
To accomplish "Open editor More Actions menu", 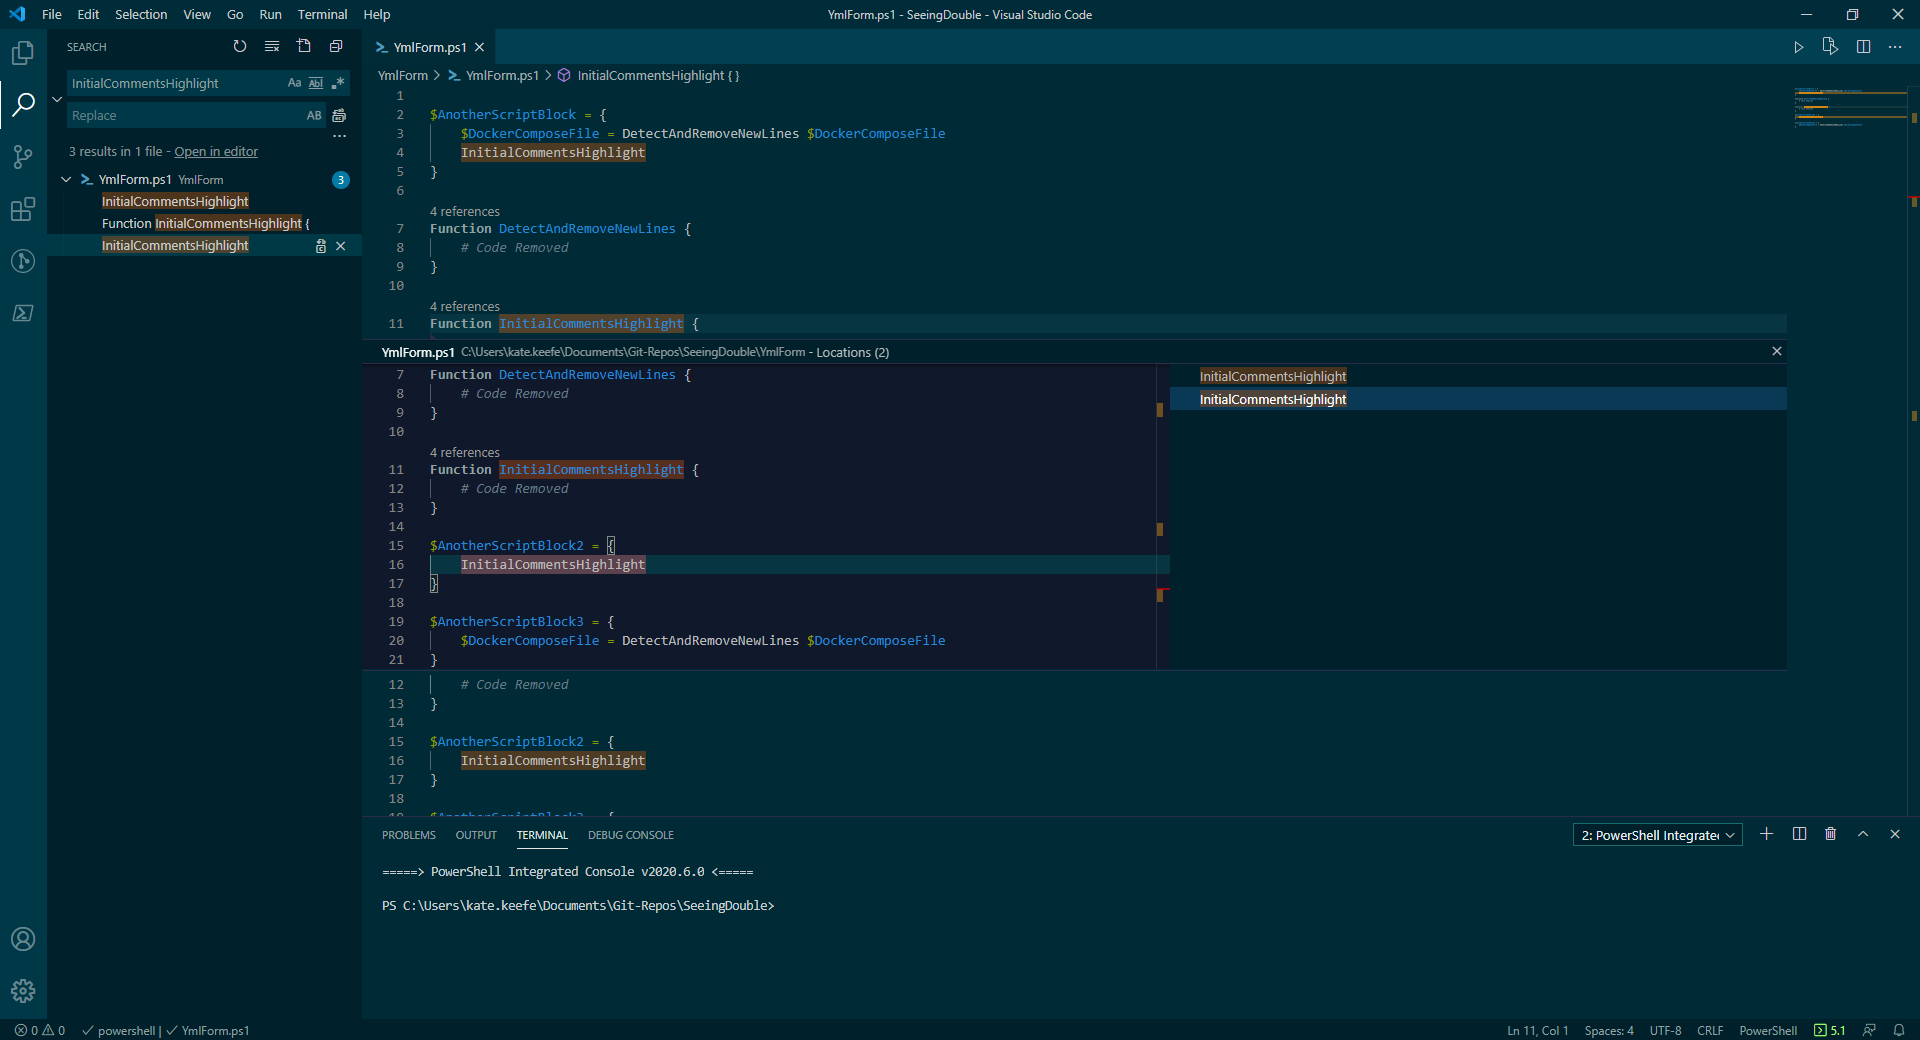I will pyautogui.click(x=1895, y=47).
